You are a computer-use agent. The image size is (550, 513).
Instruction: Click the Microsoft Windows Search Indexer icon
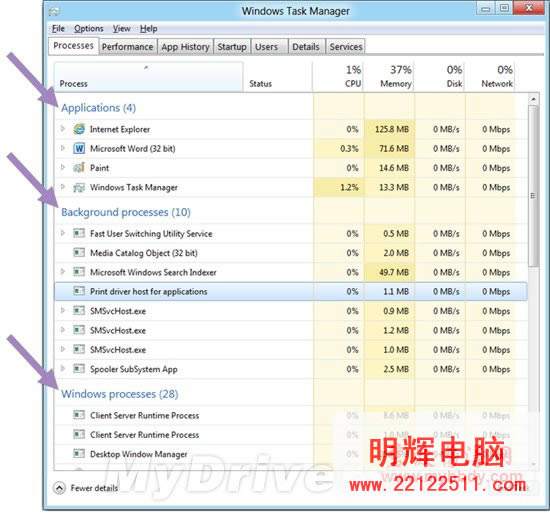(x=79, y=272)
